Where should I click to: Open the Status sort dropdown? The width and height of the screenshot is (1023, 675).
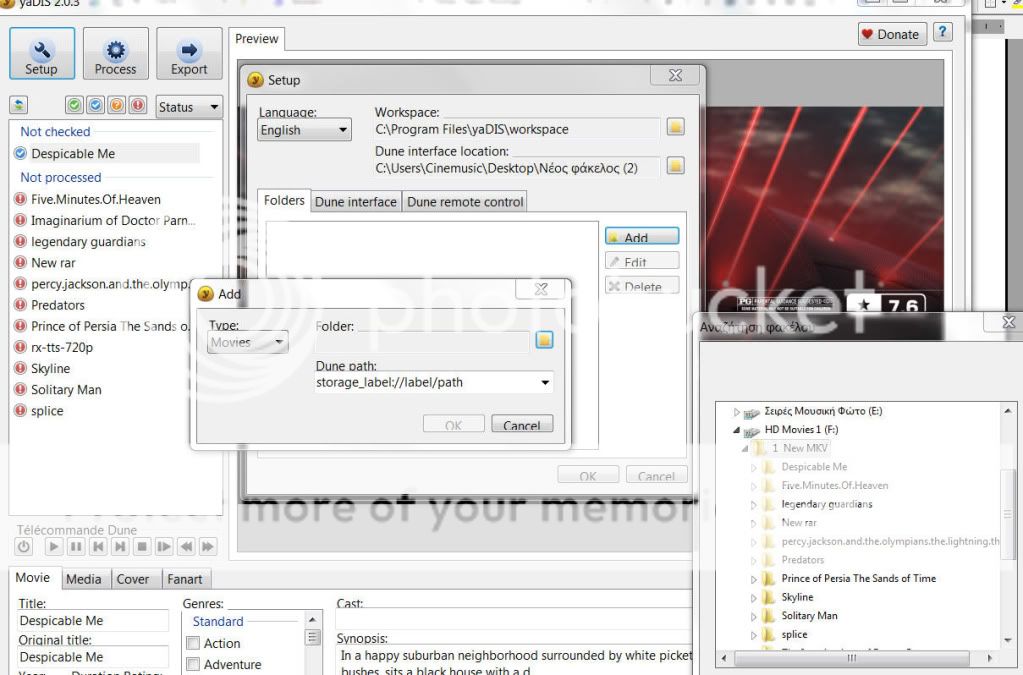click(x=189, y=107)
